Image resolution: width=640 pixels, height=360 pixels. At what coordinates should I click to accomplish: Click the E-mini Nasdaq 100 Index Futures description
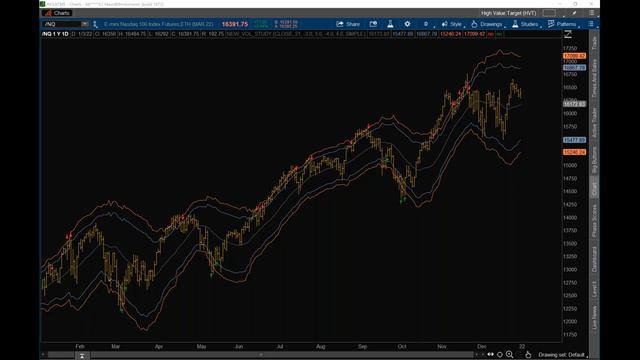tap(158, 24)
